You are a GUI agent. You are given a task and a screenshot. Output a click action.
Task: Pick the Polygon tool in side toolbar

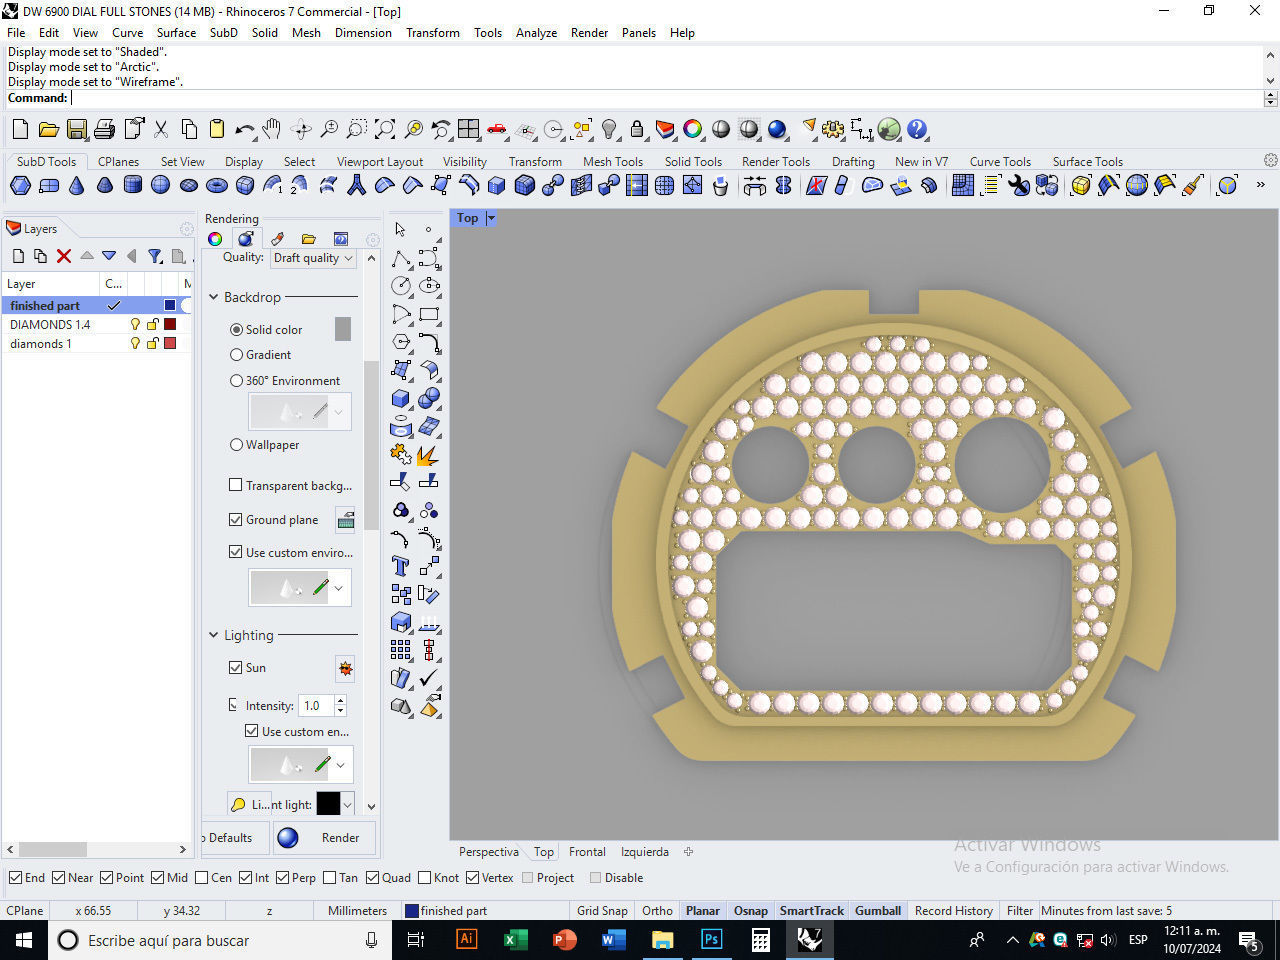[401, 342]
